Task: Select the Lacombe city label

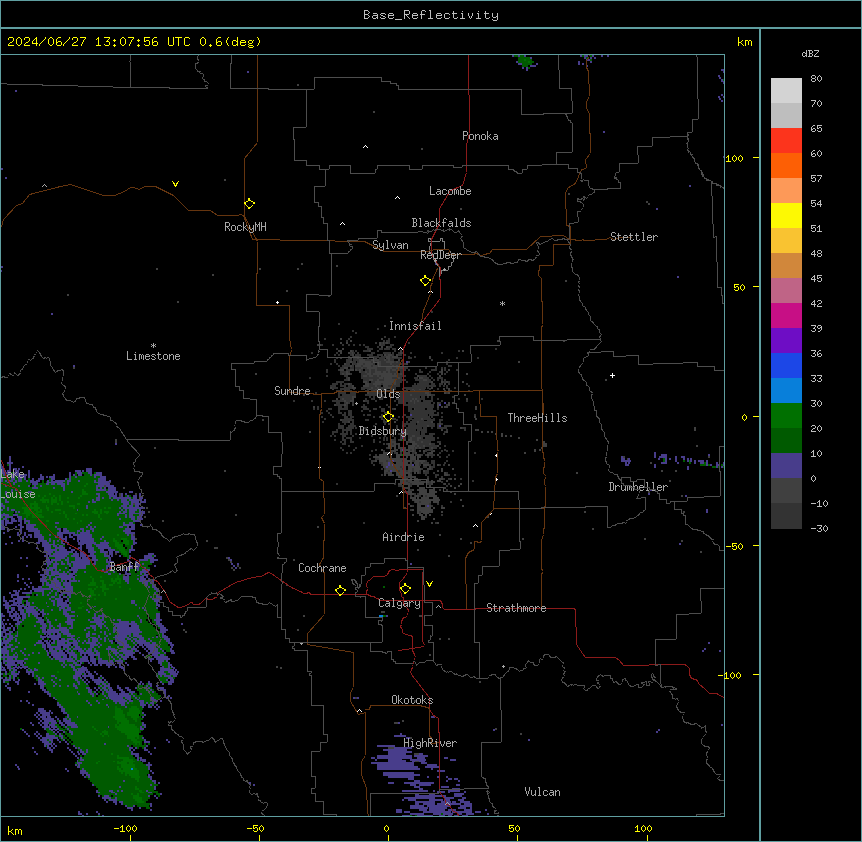Action: pos(450,191)
